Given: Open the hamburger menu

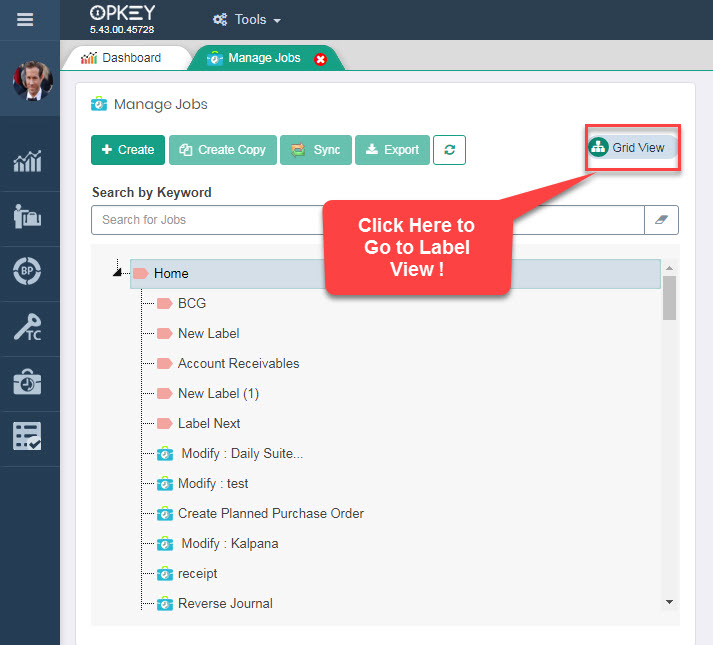Looking at the screenshot, I should (25, 20).
